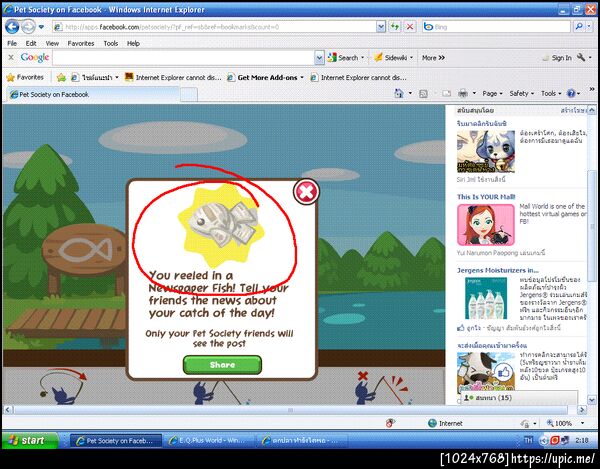Open the Google toolbar wrench settings
This screenshot has width=600, height=469.
coord(581,57)
